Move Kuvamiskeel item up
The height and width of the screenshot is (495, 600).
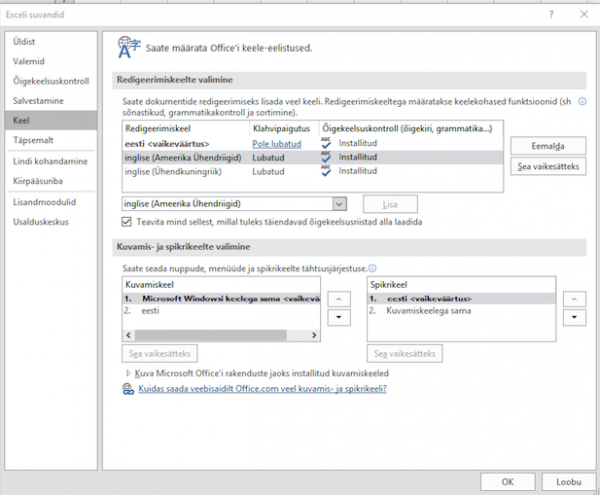339,299
